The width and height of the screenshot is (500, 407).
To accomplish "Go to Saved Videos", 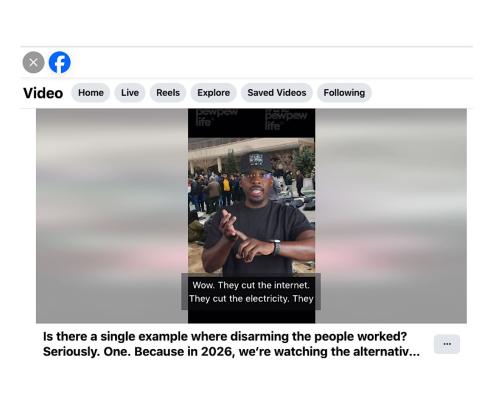I will pyautogui.click(x=277, y=93).
